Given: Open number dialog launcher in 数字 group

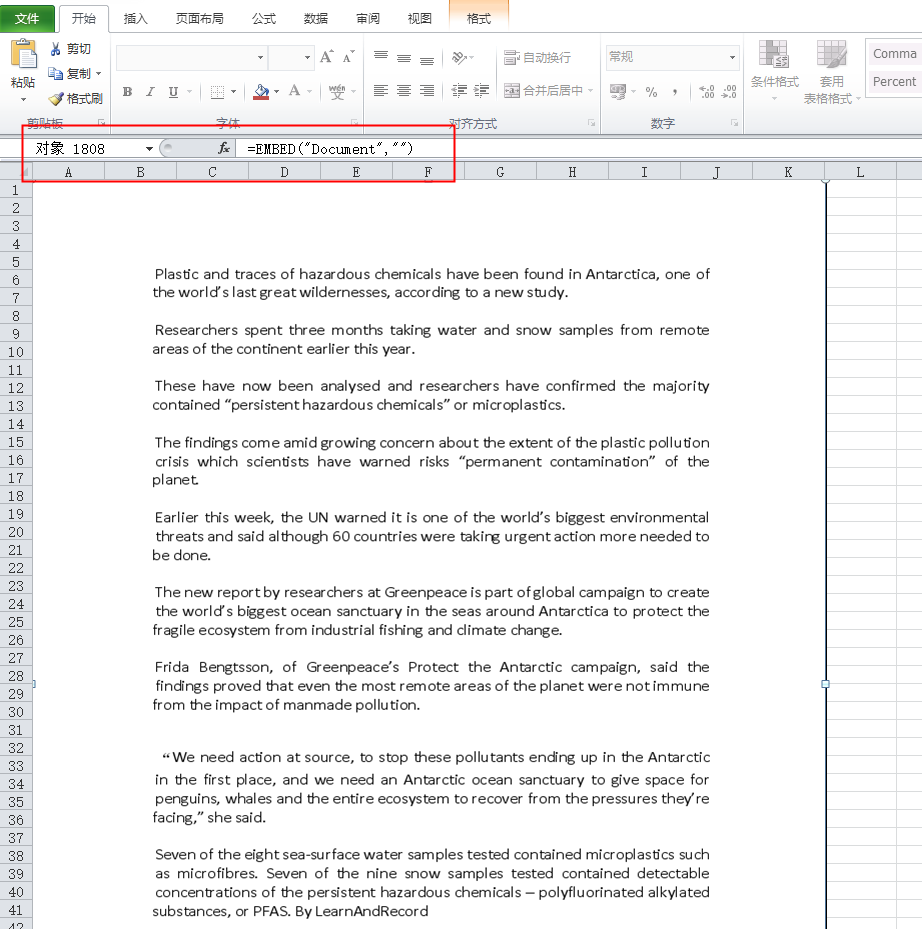Looking at the screenshot, I should pyautogui.click(x=734, y=123).
